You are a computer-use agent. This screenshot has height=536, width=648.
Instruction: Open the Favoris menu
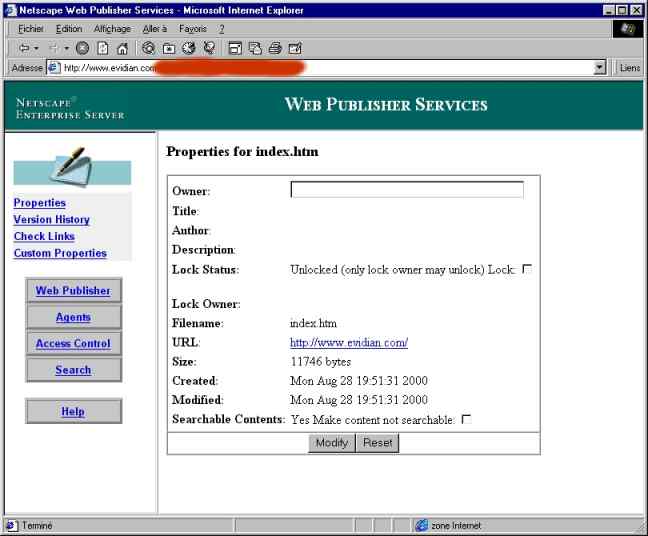tap(193, 29)
